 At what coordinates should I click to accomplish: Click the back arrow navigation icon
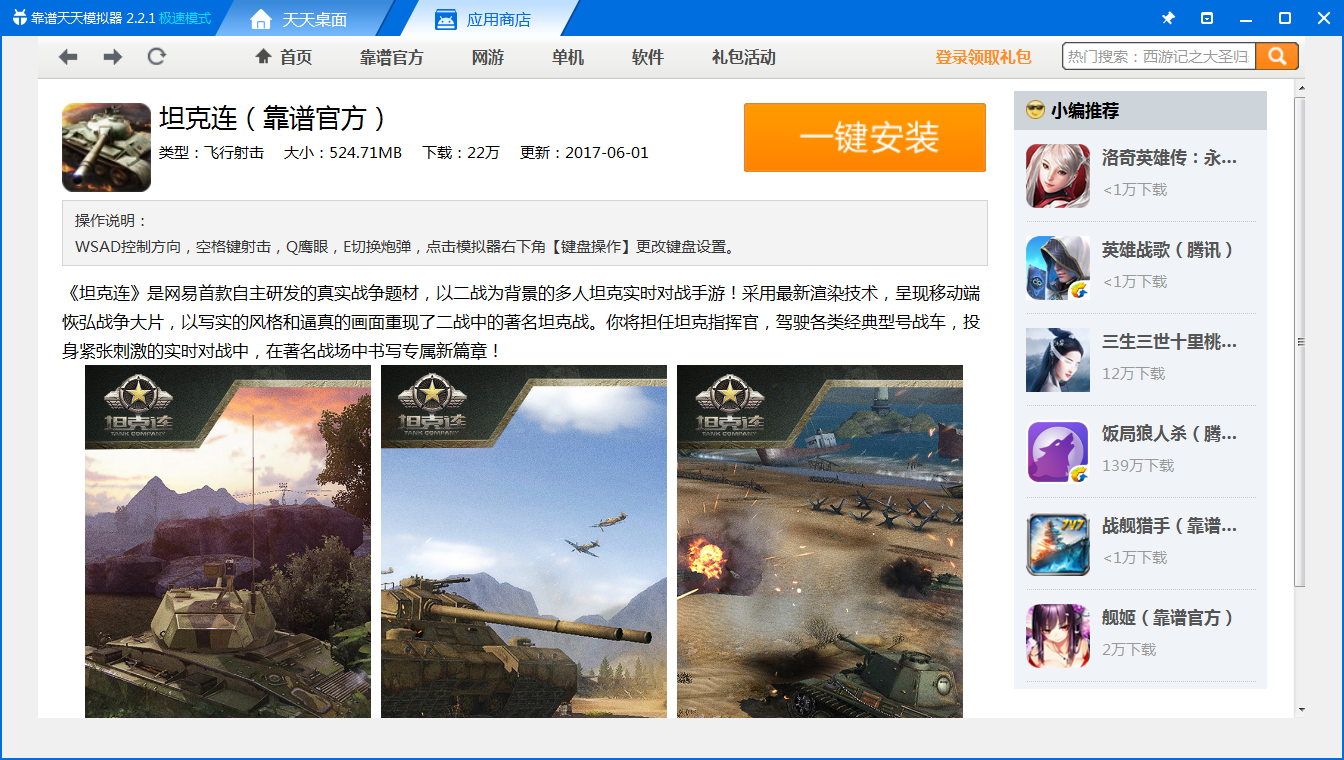pos(68,57)
